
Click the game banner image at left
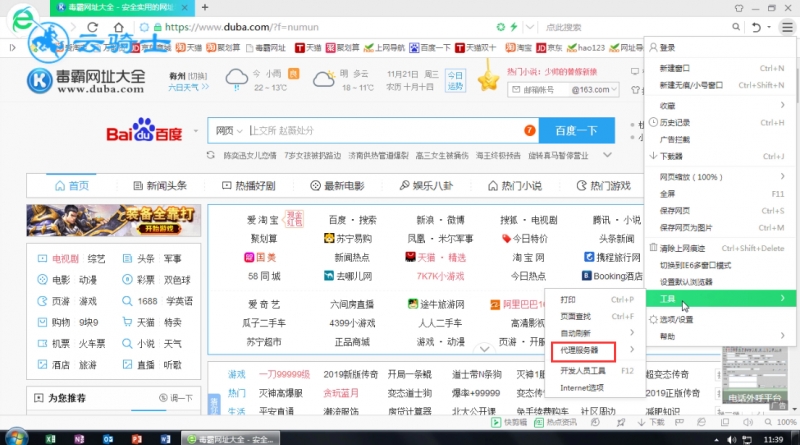pyautogui.click(x=113, y=220)
